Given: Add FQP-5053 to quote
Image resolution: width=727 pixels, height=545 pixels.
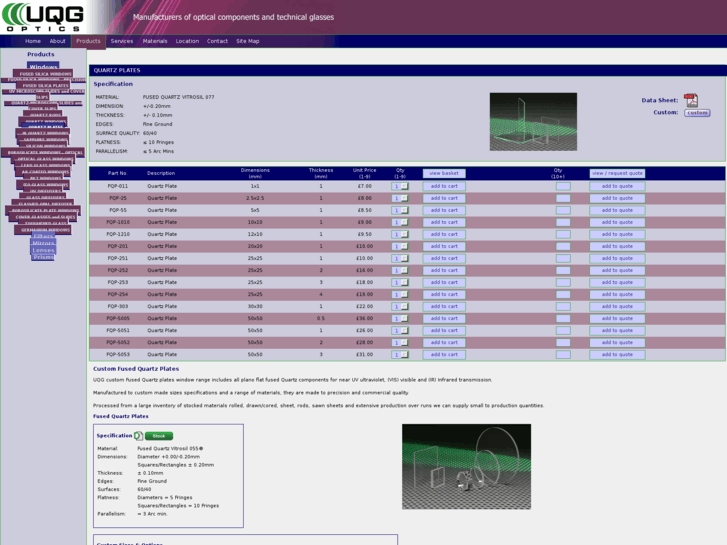Looking at the screenshot, I should (617, 355).
